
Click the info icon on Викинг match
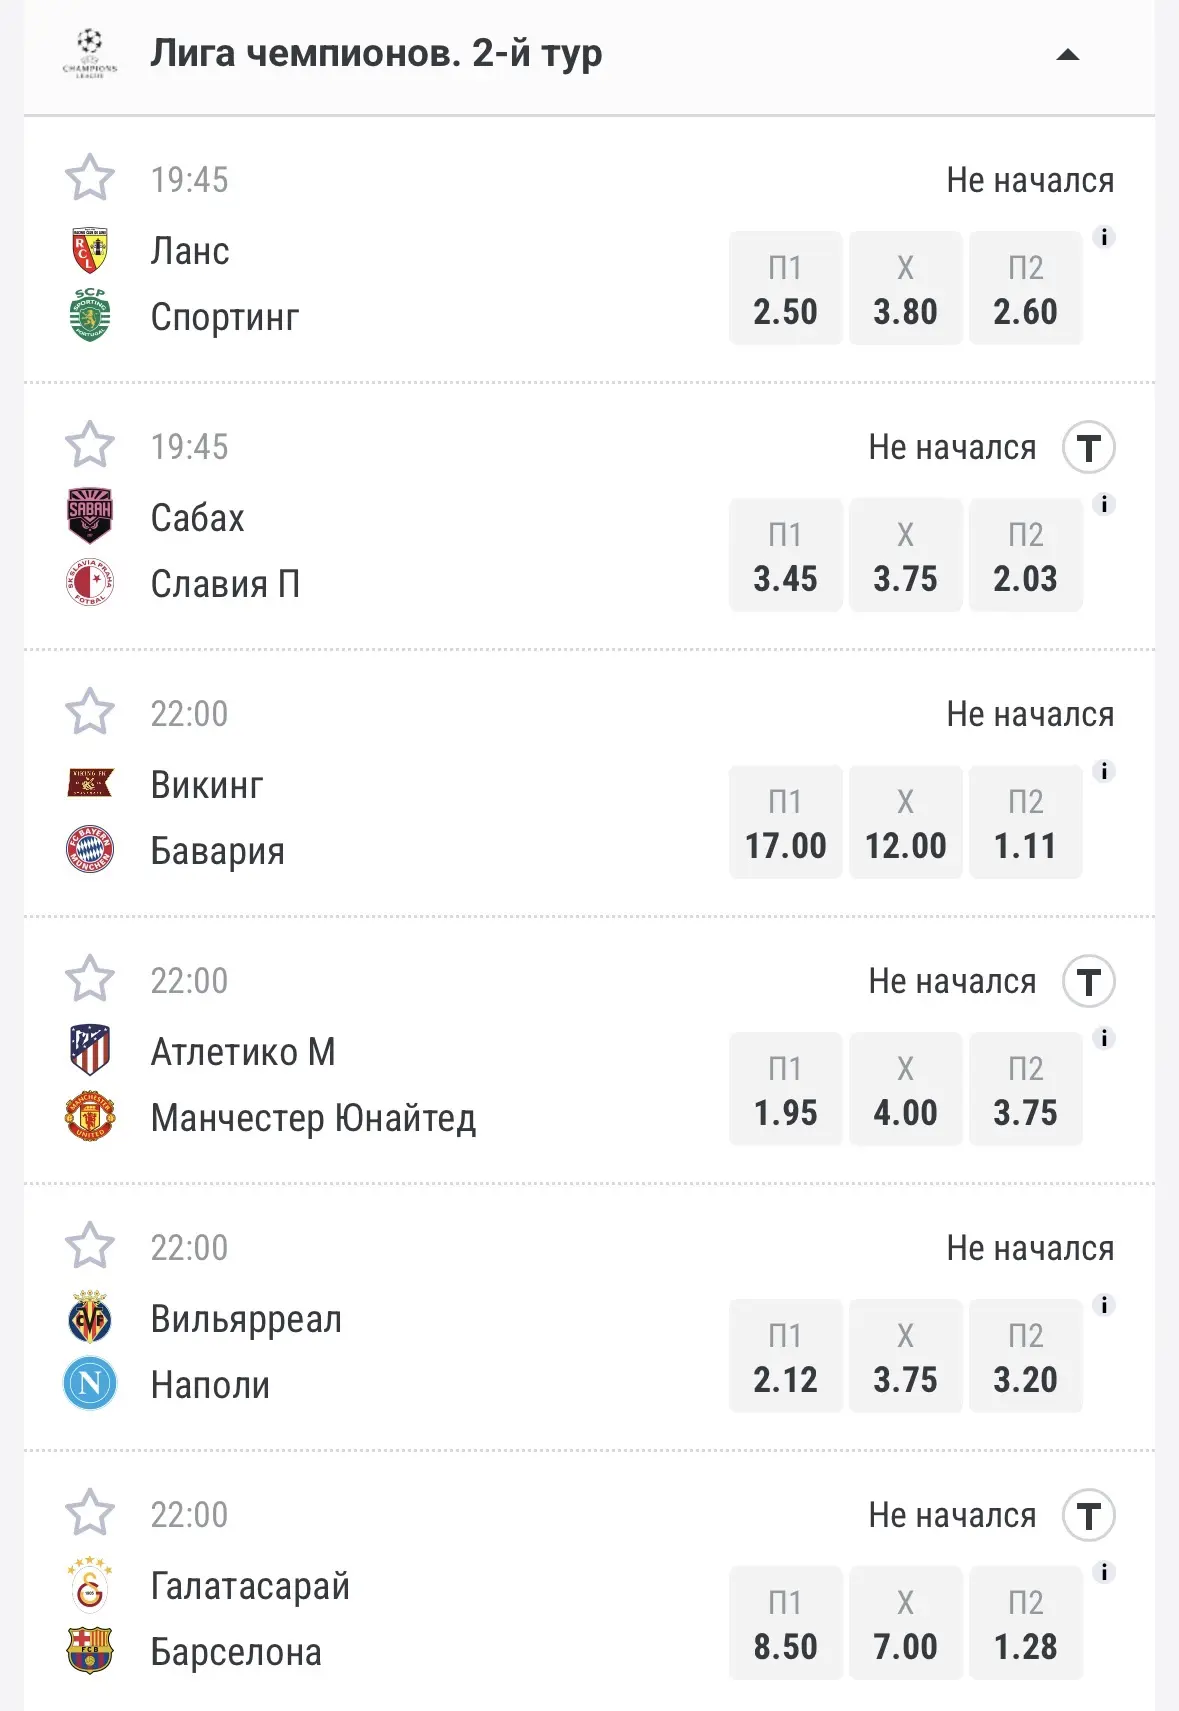coord(1104,771)
